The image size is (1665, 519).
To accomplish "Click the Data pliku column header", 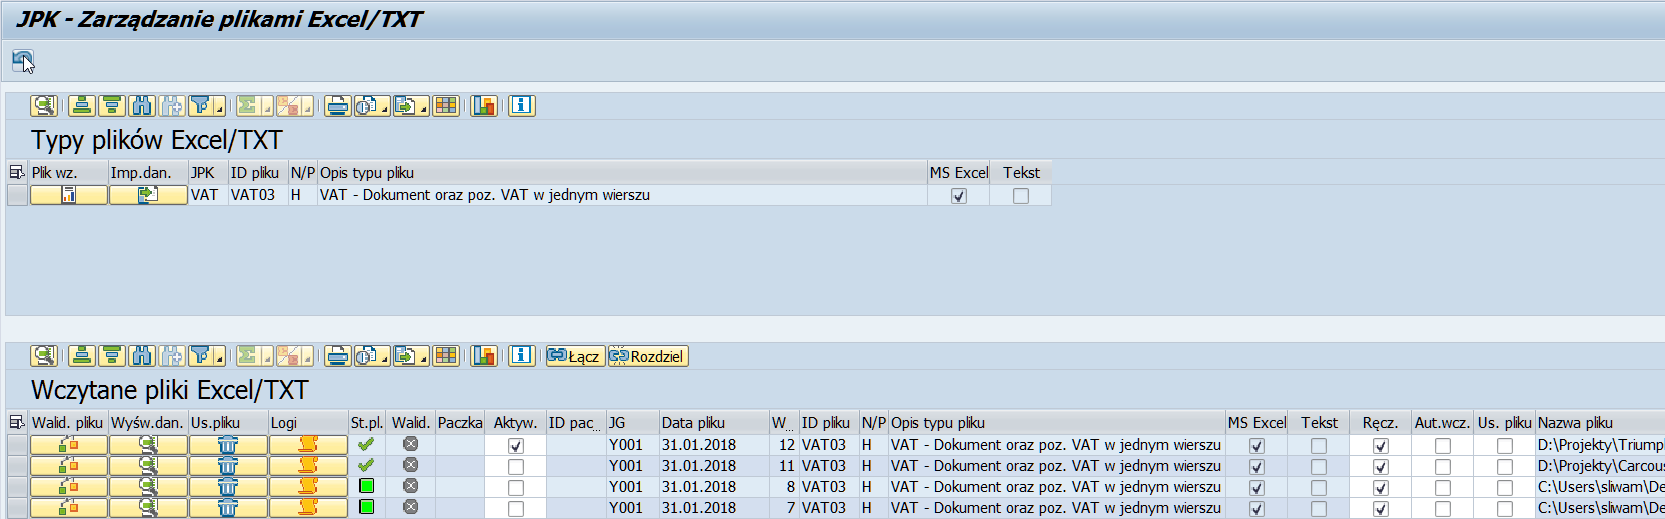I will point(693,423).
